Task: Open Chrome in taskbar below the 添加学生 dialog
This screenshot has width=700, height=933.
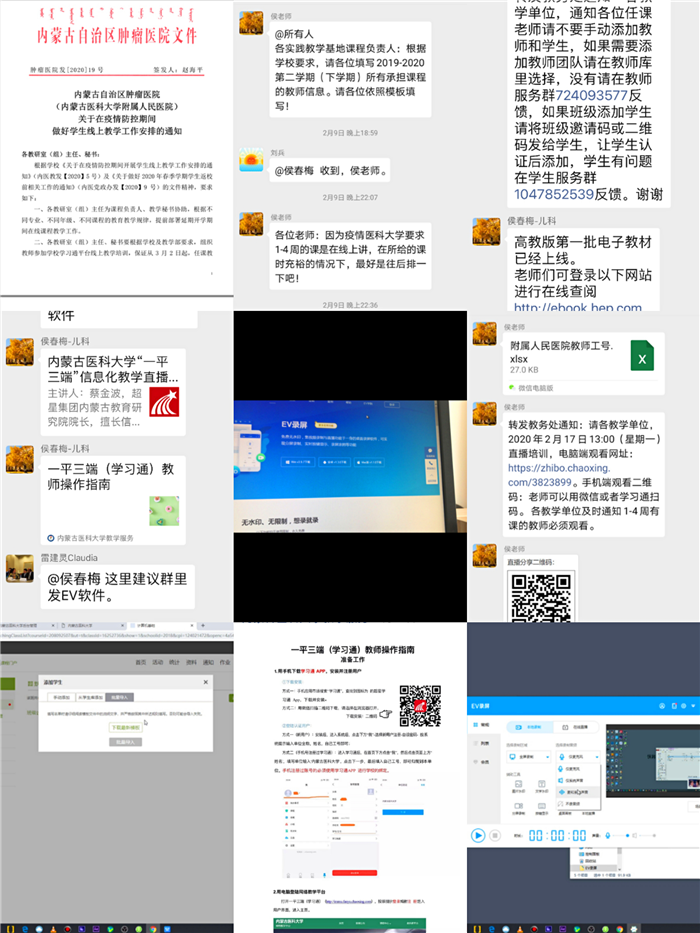Action: pyautogui.click(x=153, y=929)
